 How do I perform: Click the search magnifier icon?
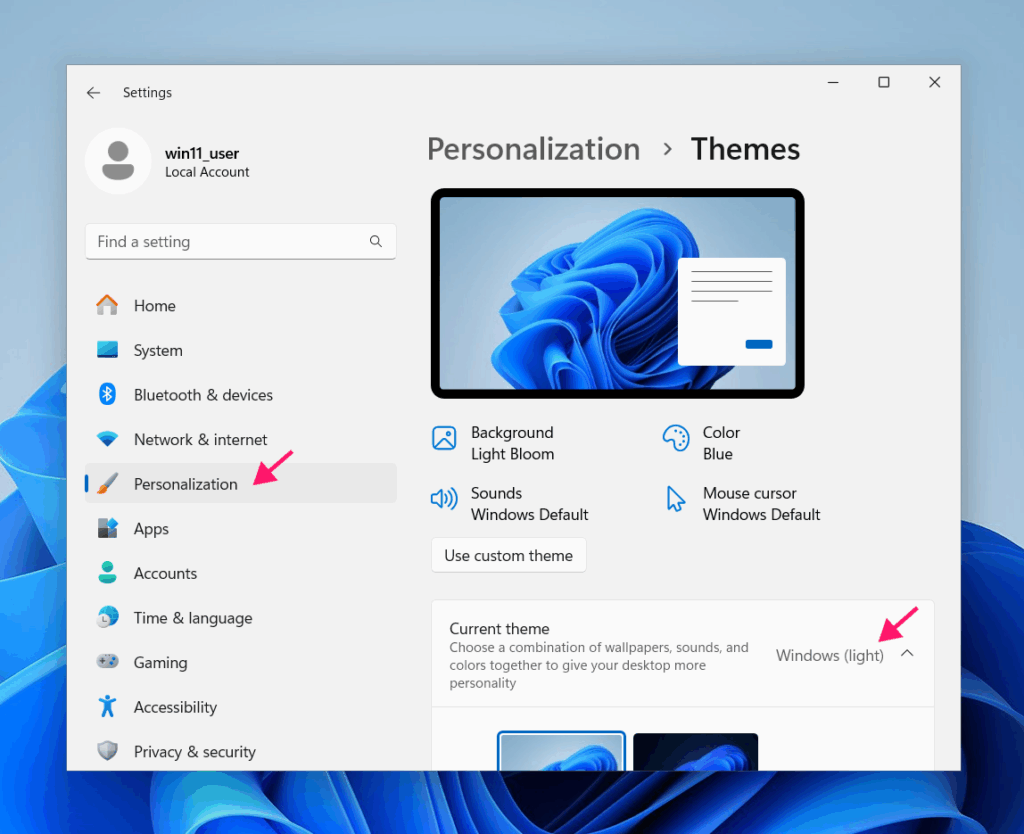[x=376, y=241]
